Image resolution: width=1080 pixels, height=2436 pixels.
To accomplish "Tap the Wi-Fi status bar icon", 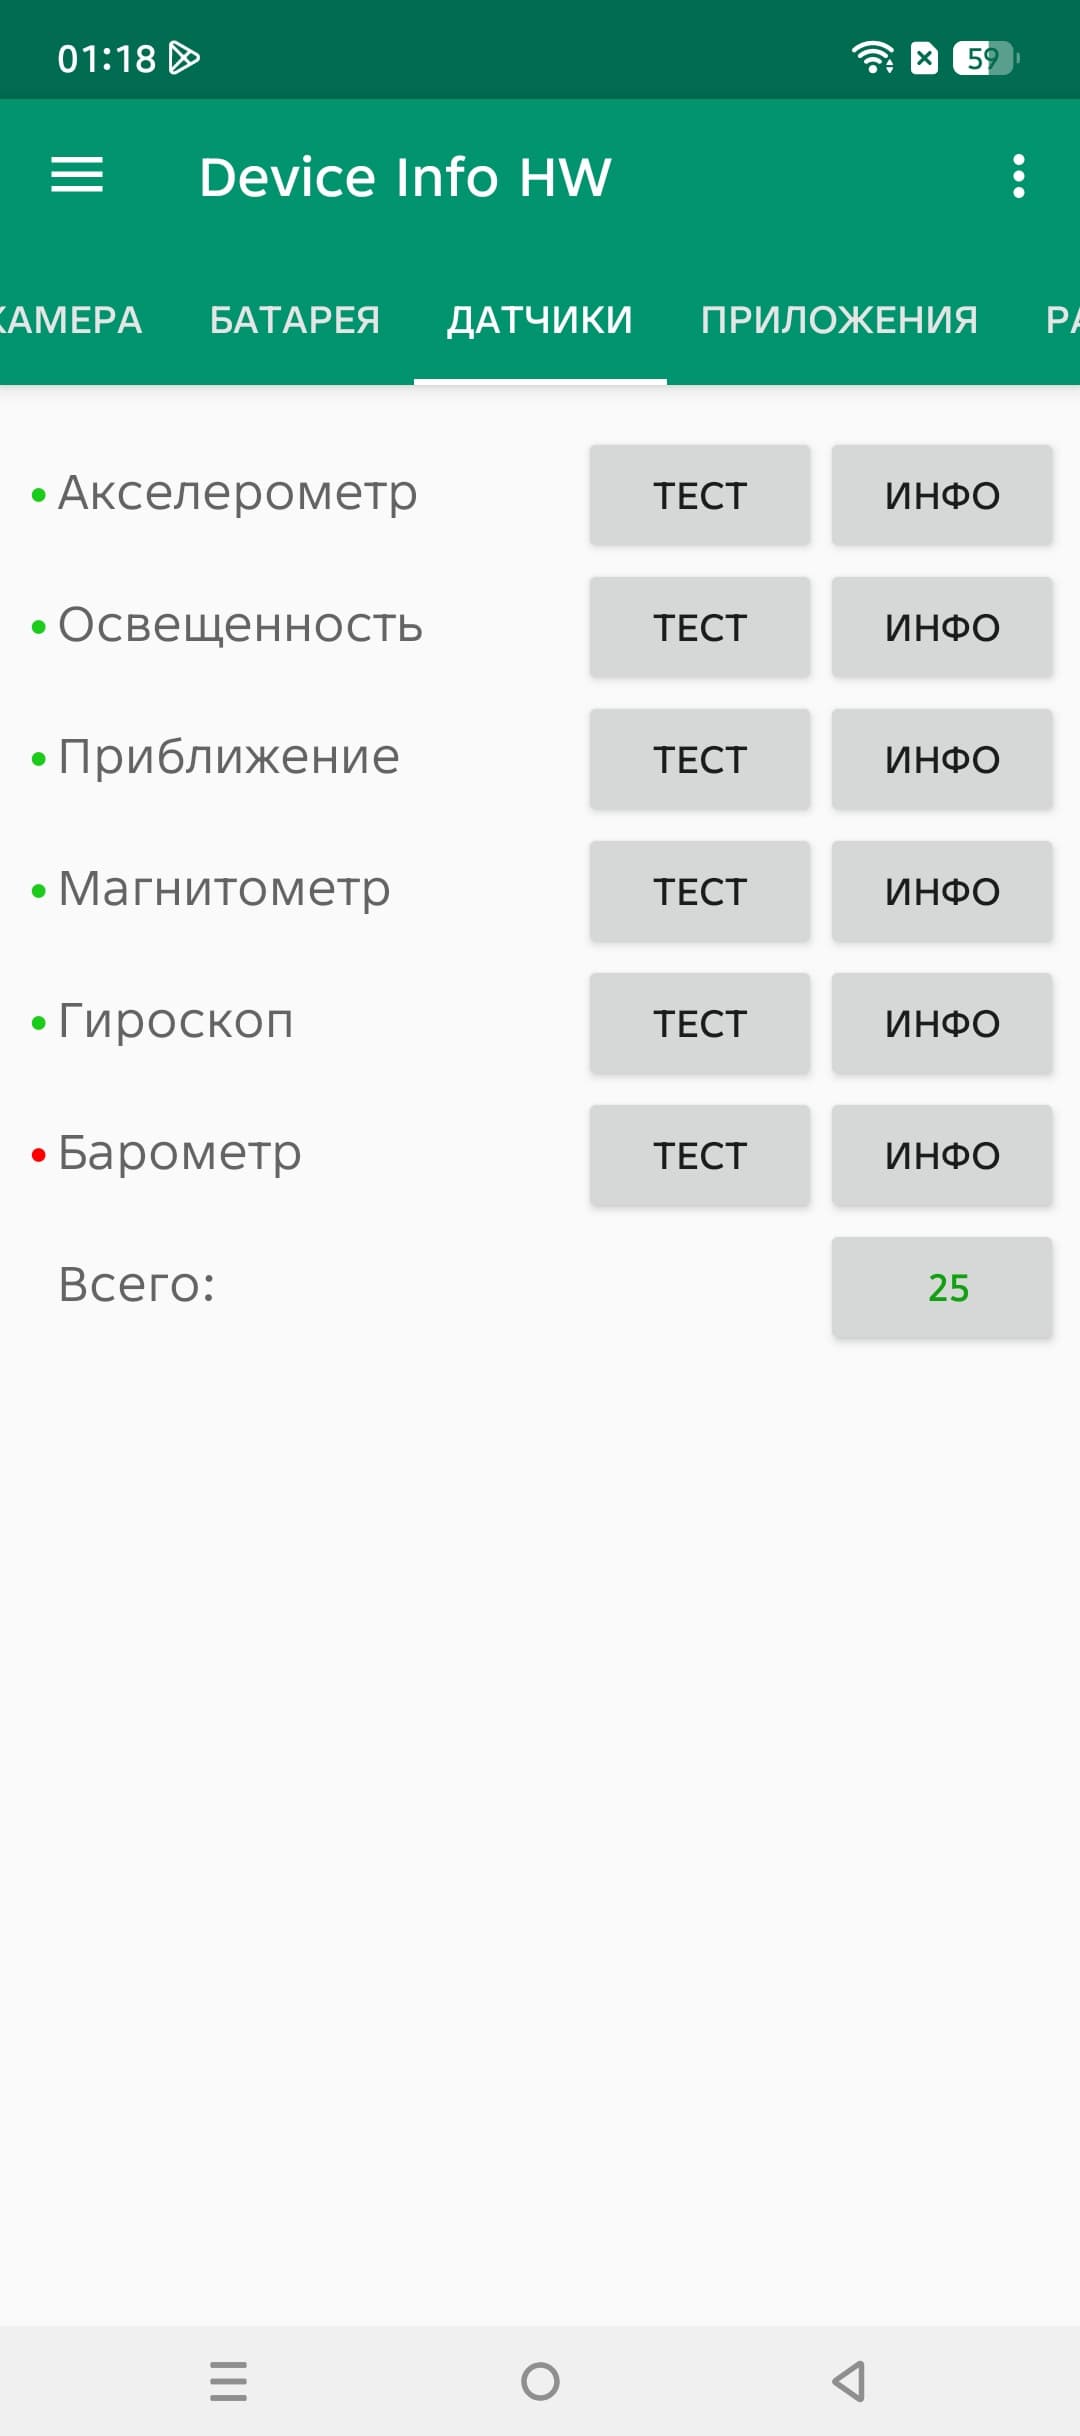I will point(872,58).
